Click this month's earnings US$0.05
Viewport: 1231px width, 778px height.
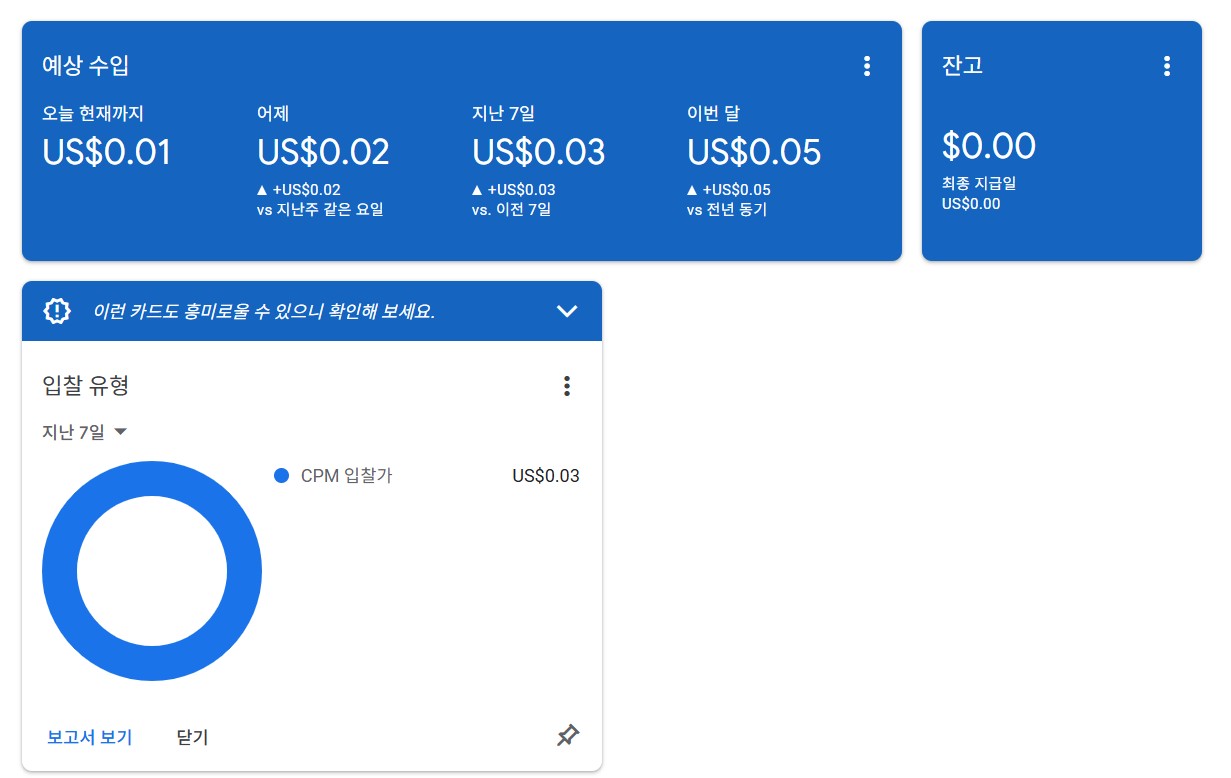pyautogui.click(x=754, y=152)
